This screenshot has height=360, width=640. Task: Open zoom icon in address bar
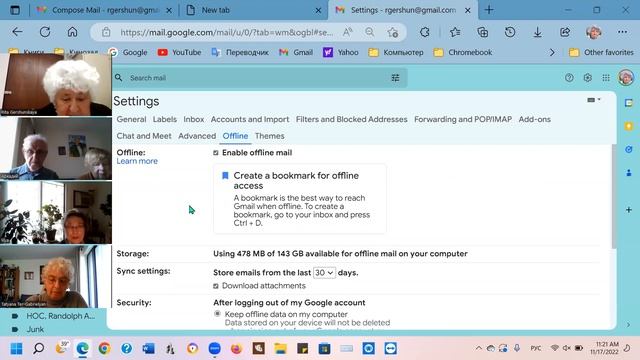coord(369,32)
